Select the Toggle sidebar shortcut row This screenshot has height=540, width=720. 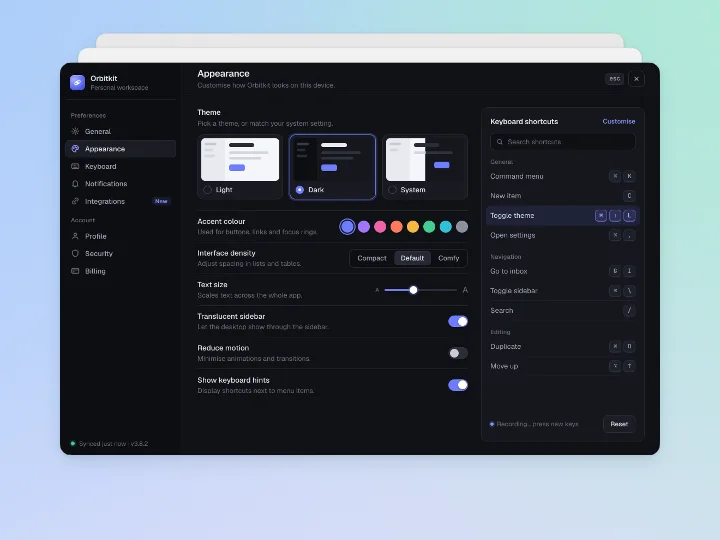[563, 291]
